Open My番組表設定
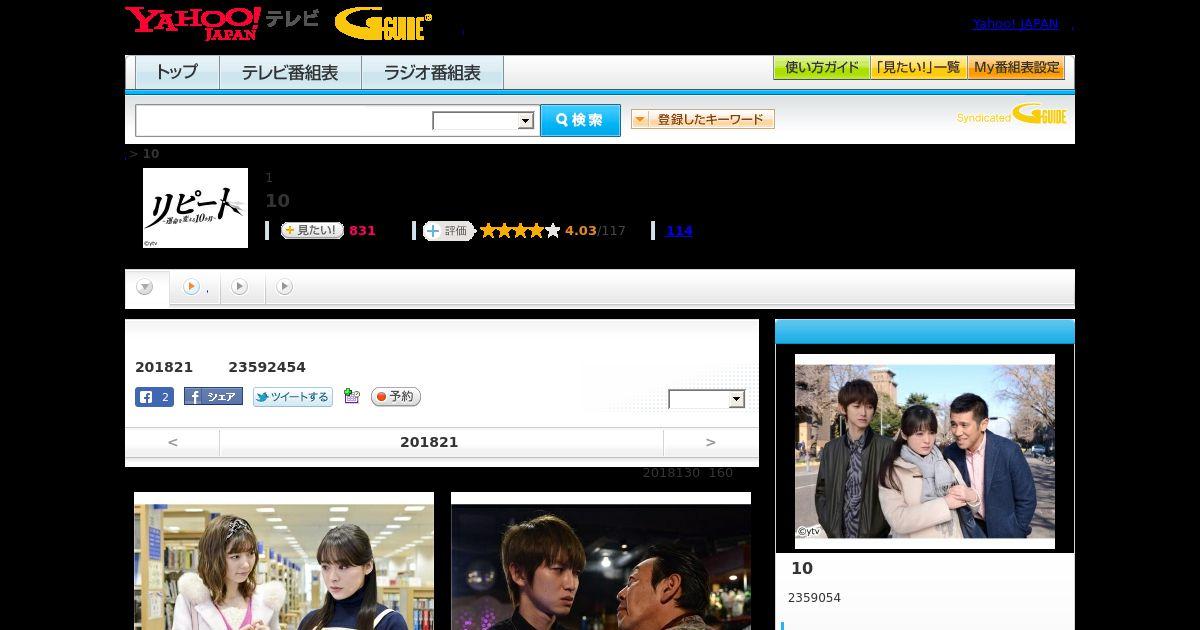Screen dimensions: 1200x630 (1016, 68)
